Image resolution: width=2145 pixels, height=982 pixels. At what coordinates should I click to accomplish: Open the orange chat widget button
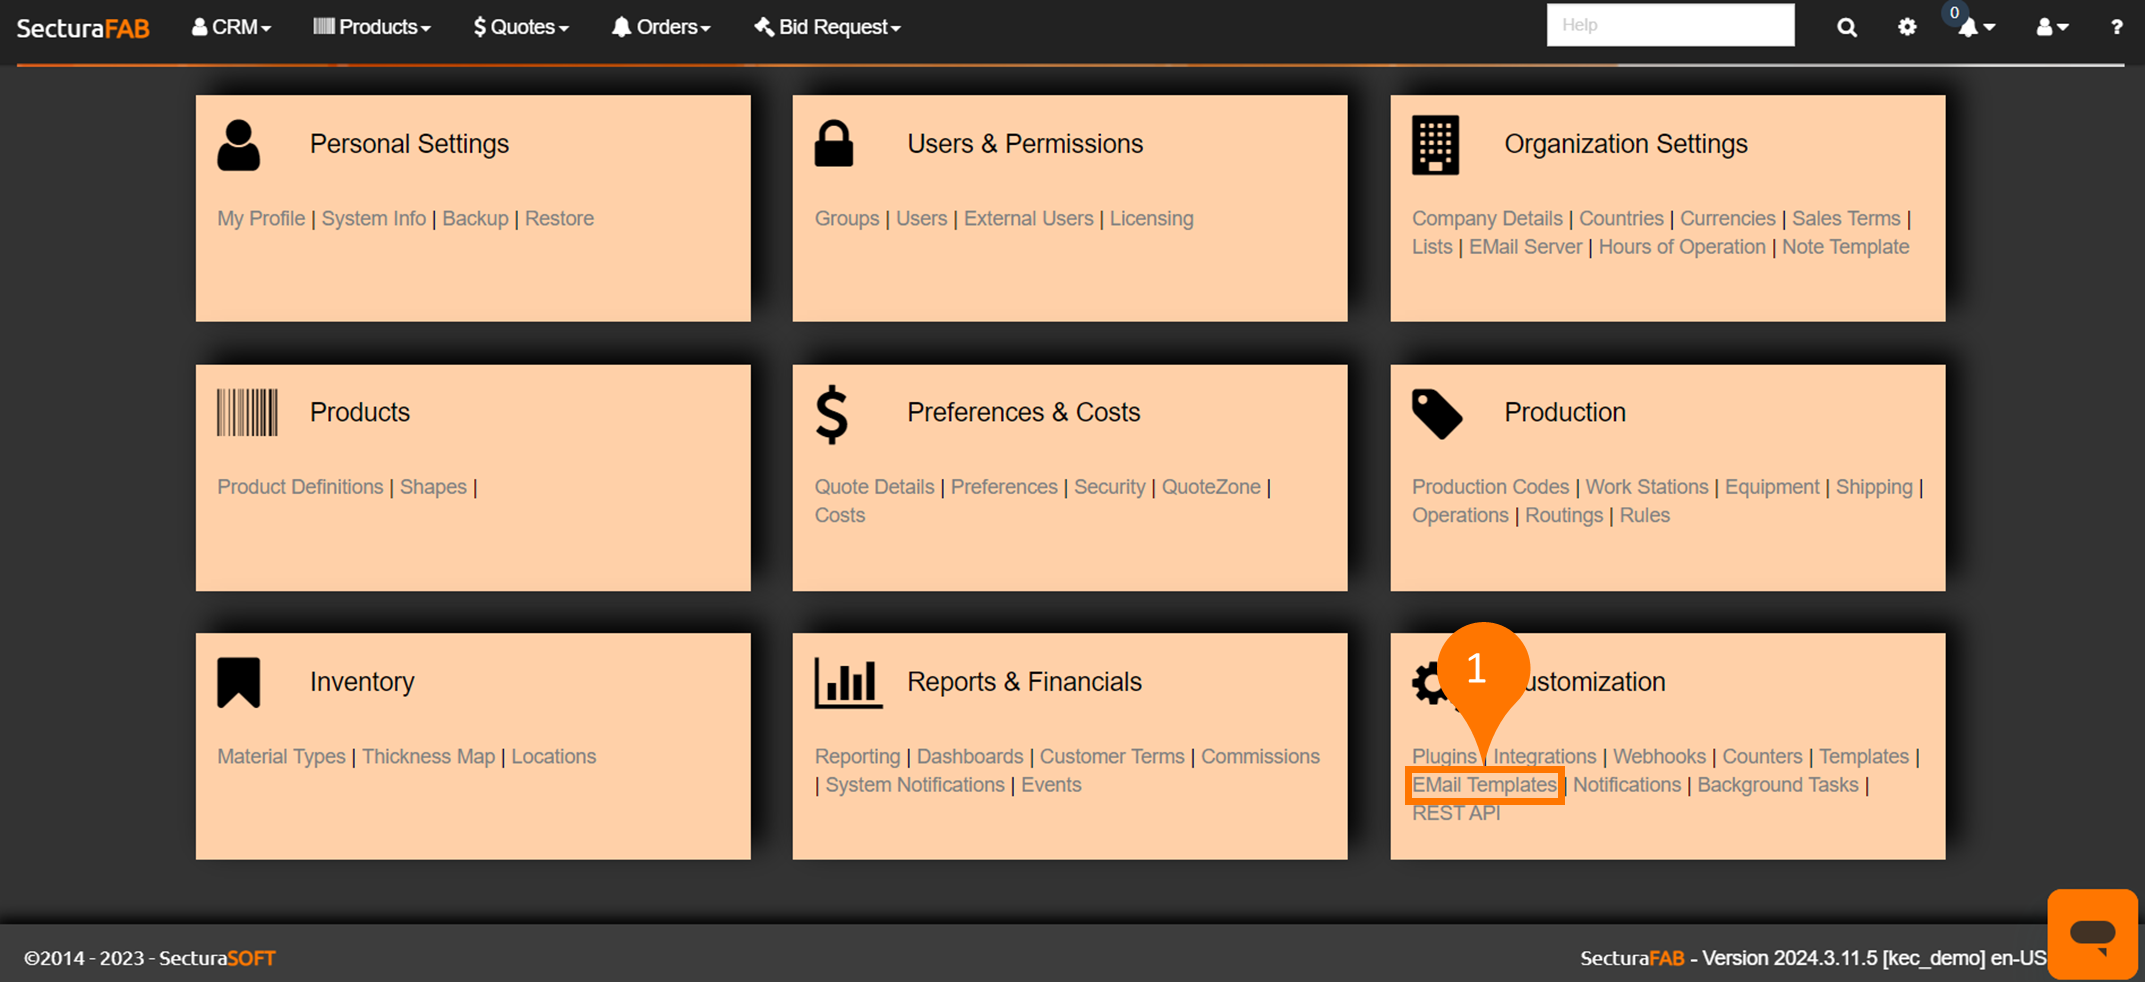tap(2091, 933)
